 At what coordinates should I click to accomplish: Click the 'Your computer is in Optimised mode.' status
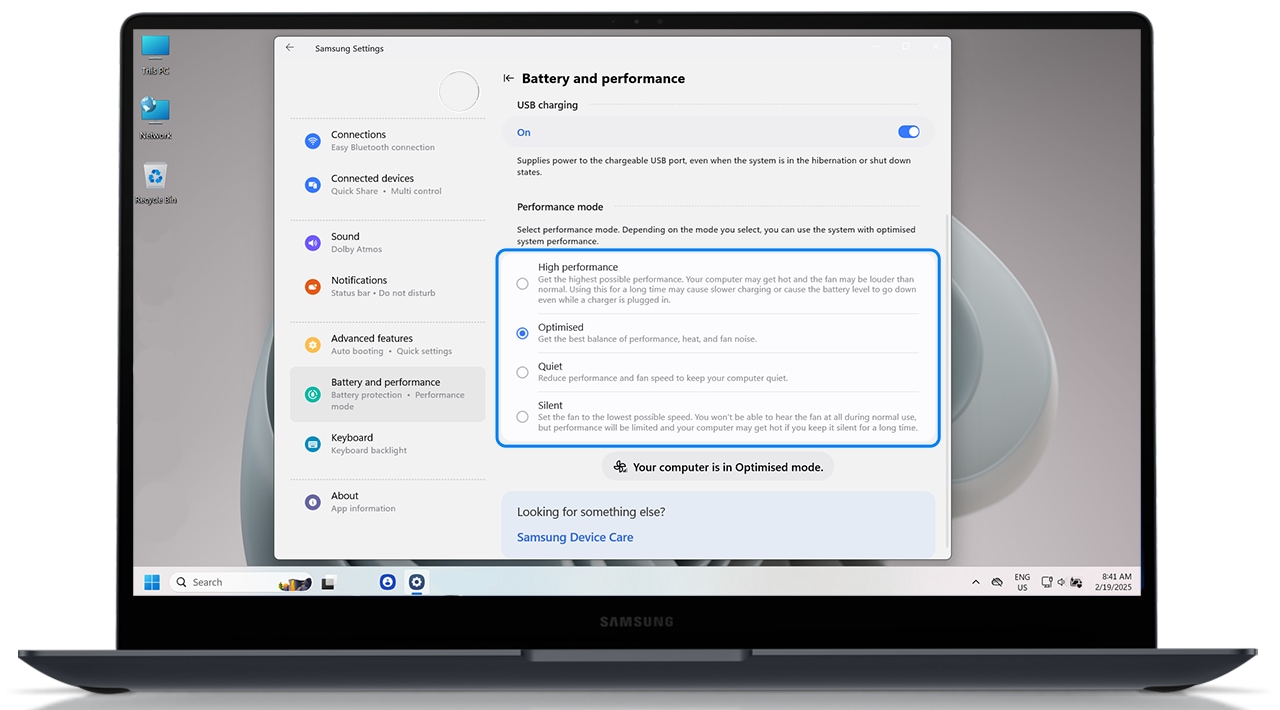(x=718, y=467)
